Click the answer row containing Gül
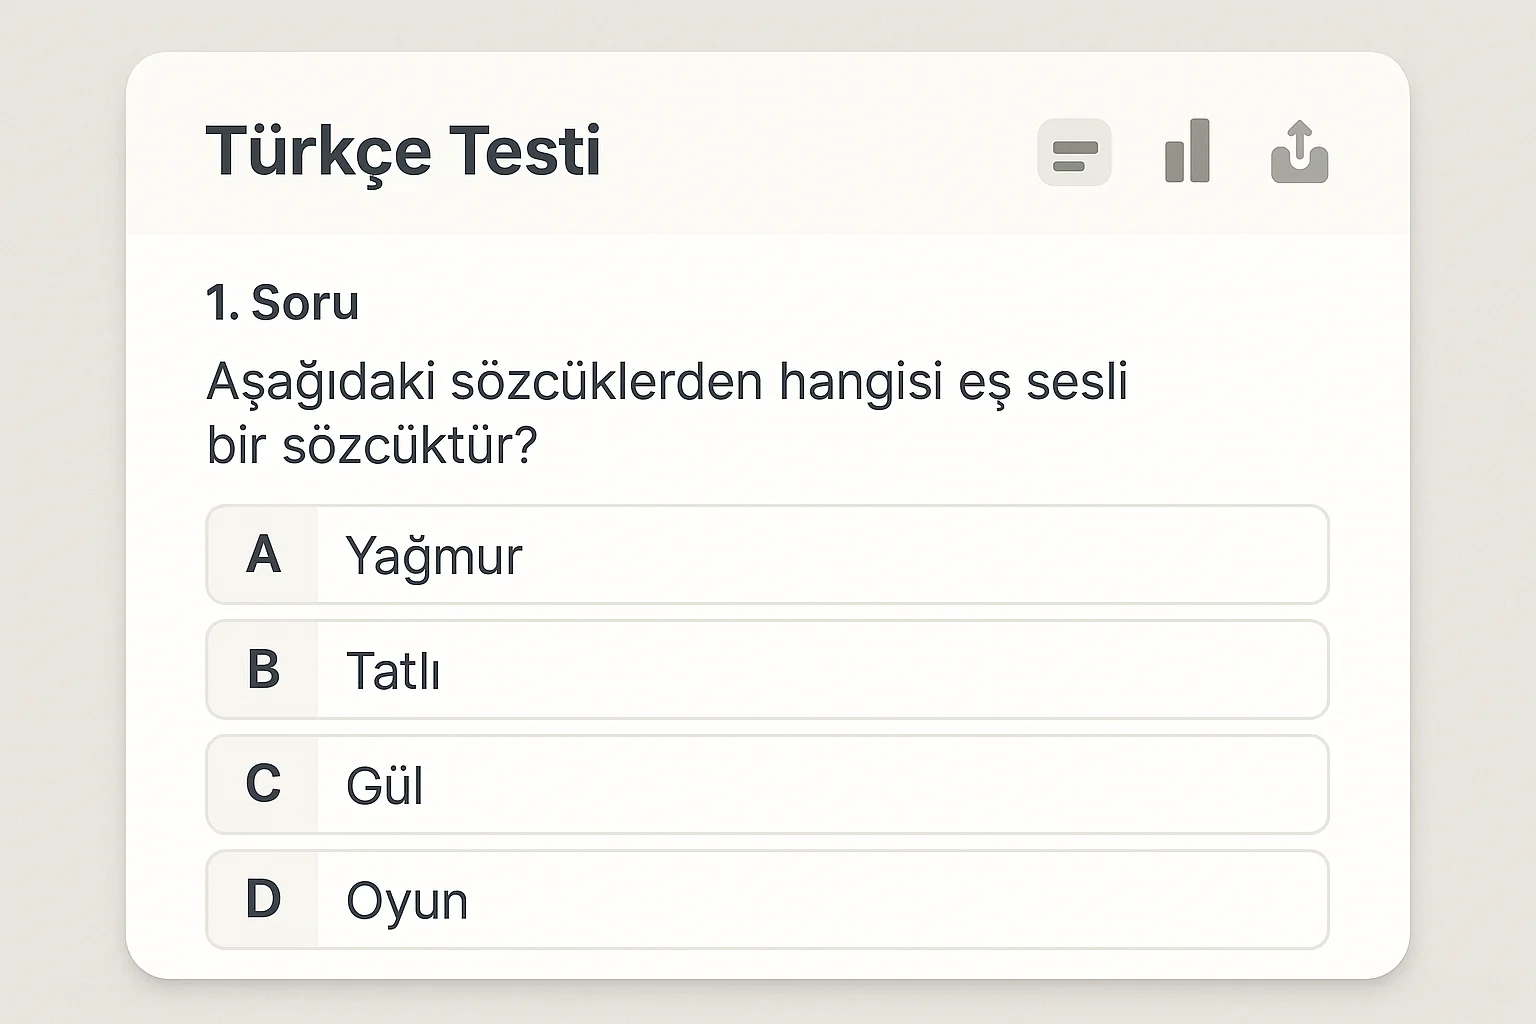 coord(766,785)
